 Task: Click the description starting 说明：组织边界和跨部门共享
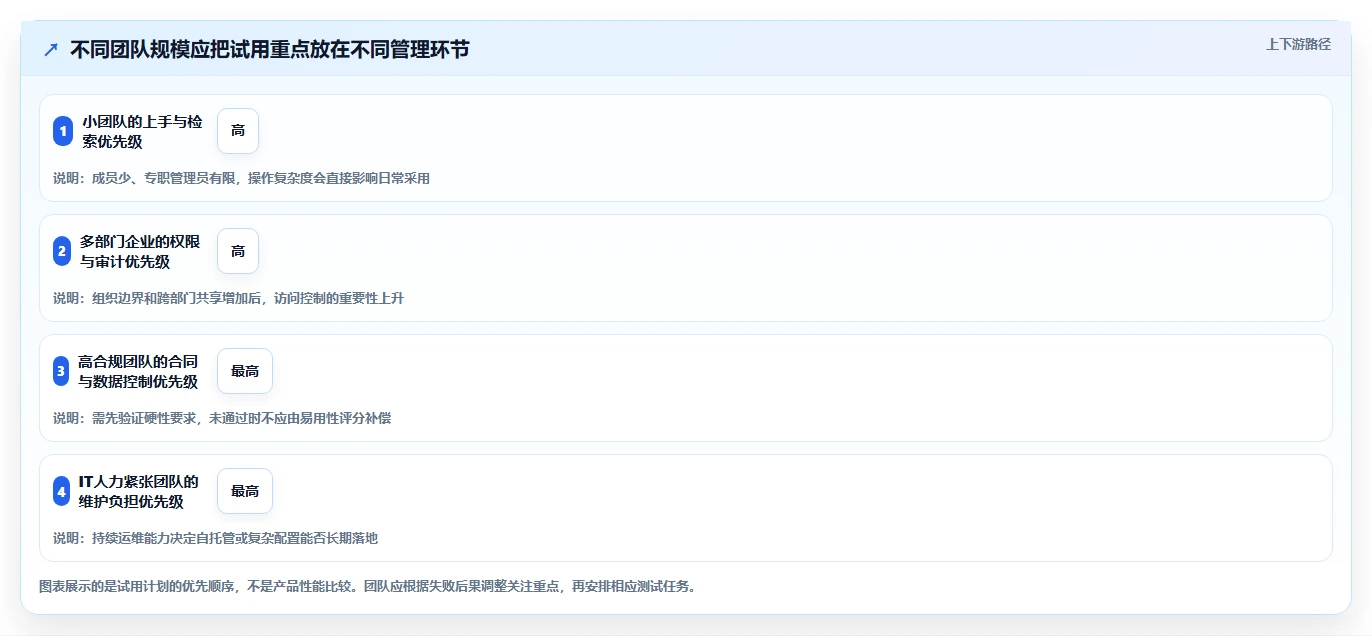[228, 298]
